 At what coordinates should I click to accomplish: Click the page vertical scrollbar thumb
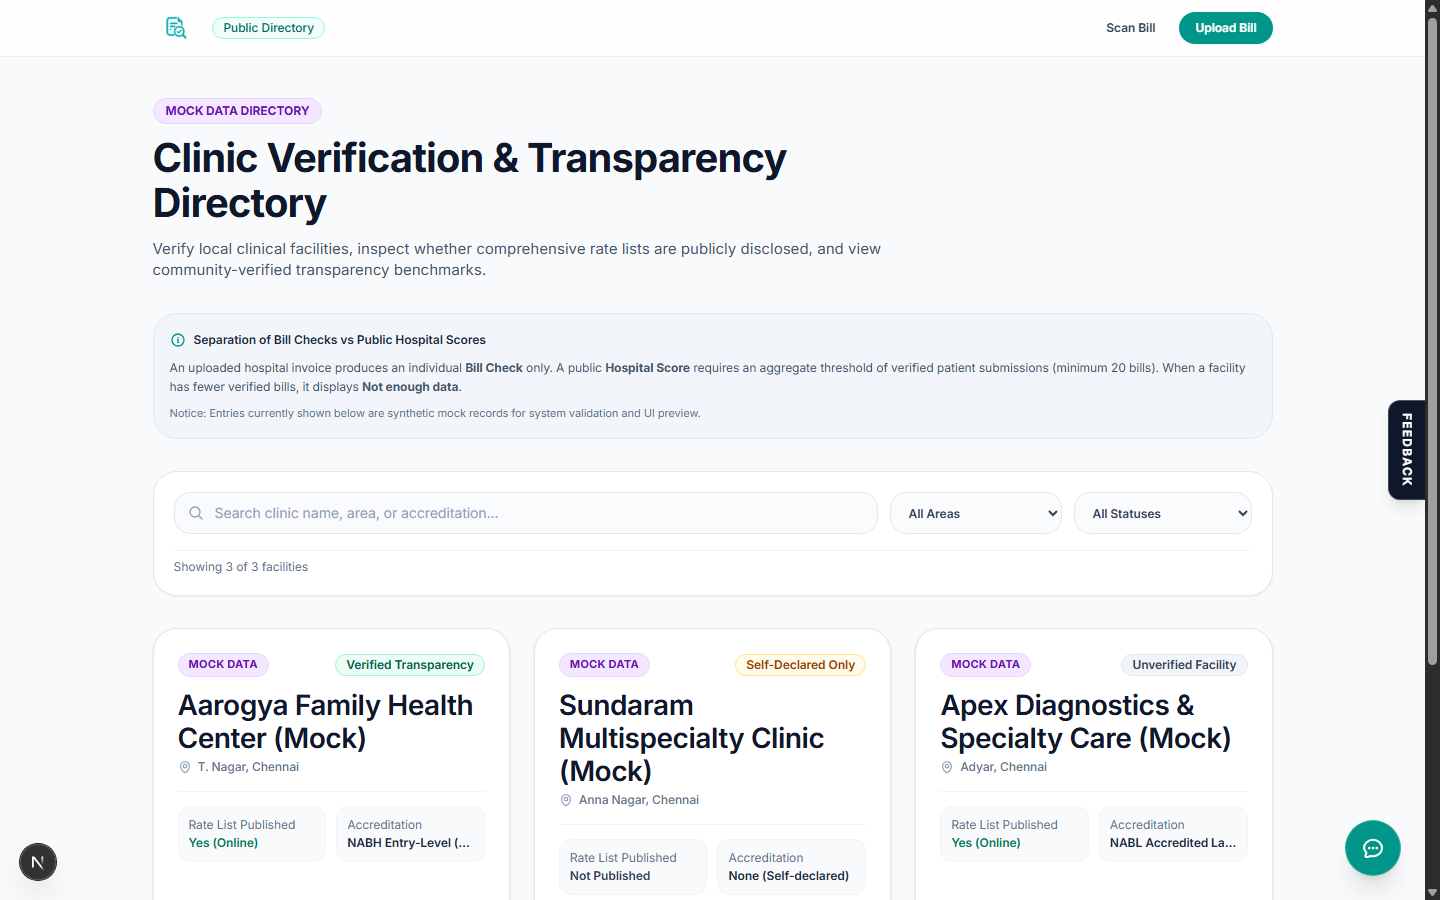[x=1432, y=340]
